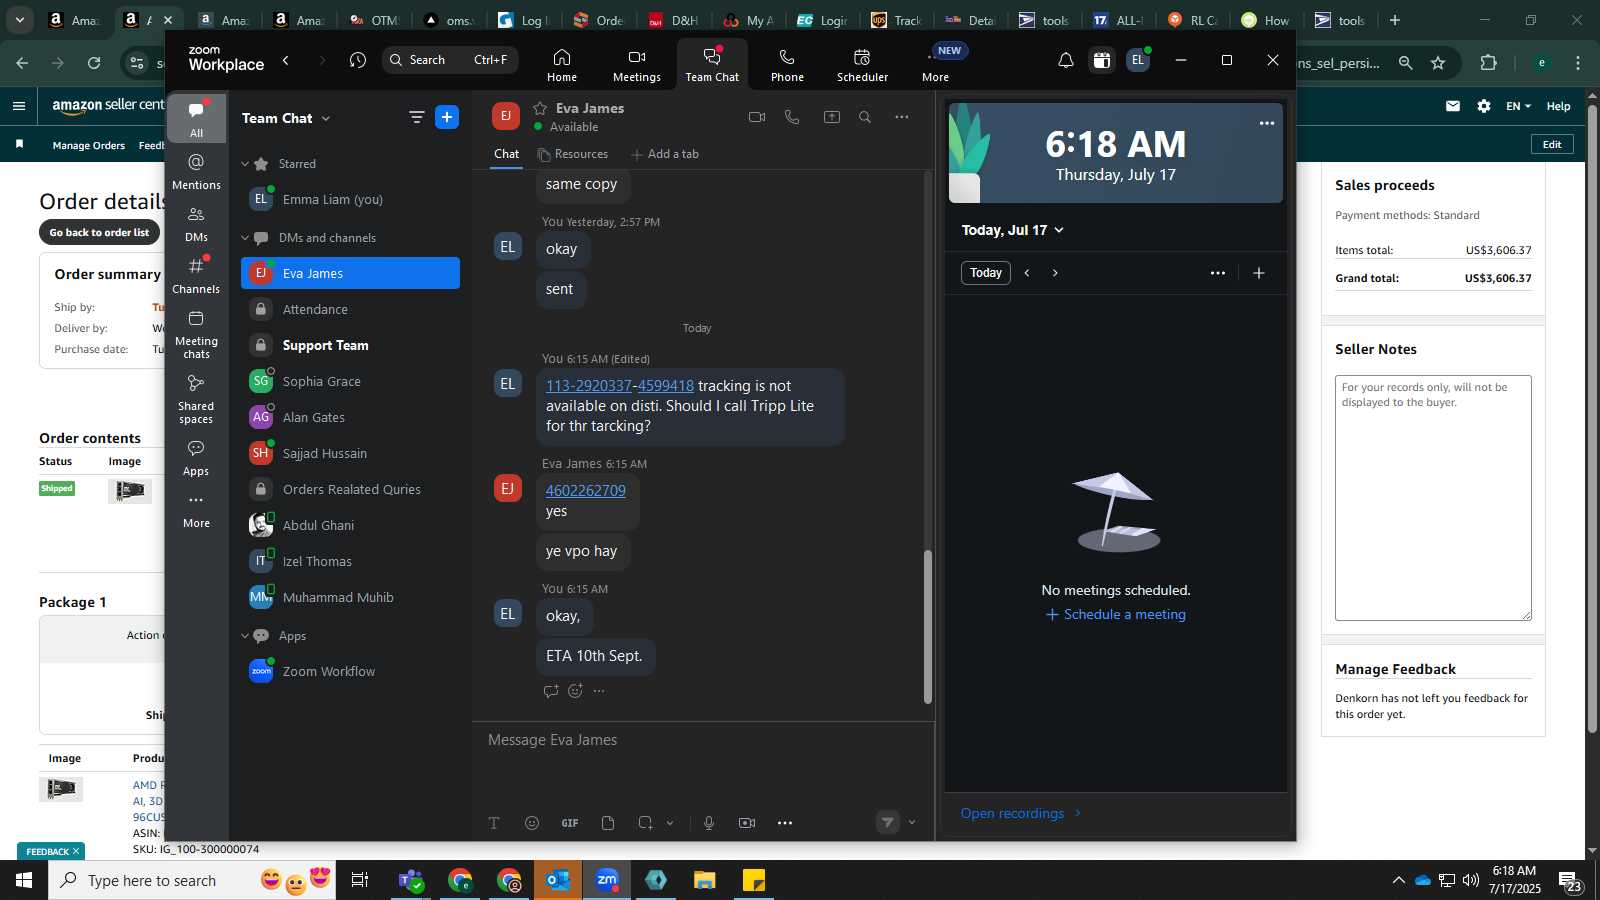Open more options in the chat header
The height and width of the screenshot is (900, 1600).
click(x=902, y=117)
